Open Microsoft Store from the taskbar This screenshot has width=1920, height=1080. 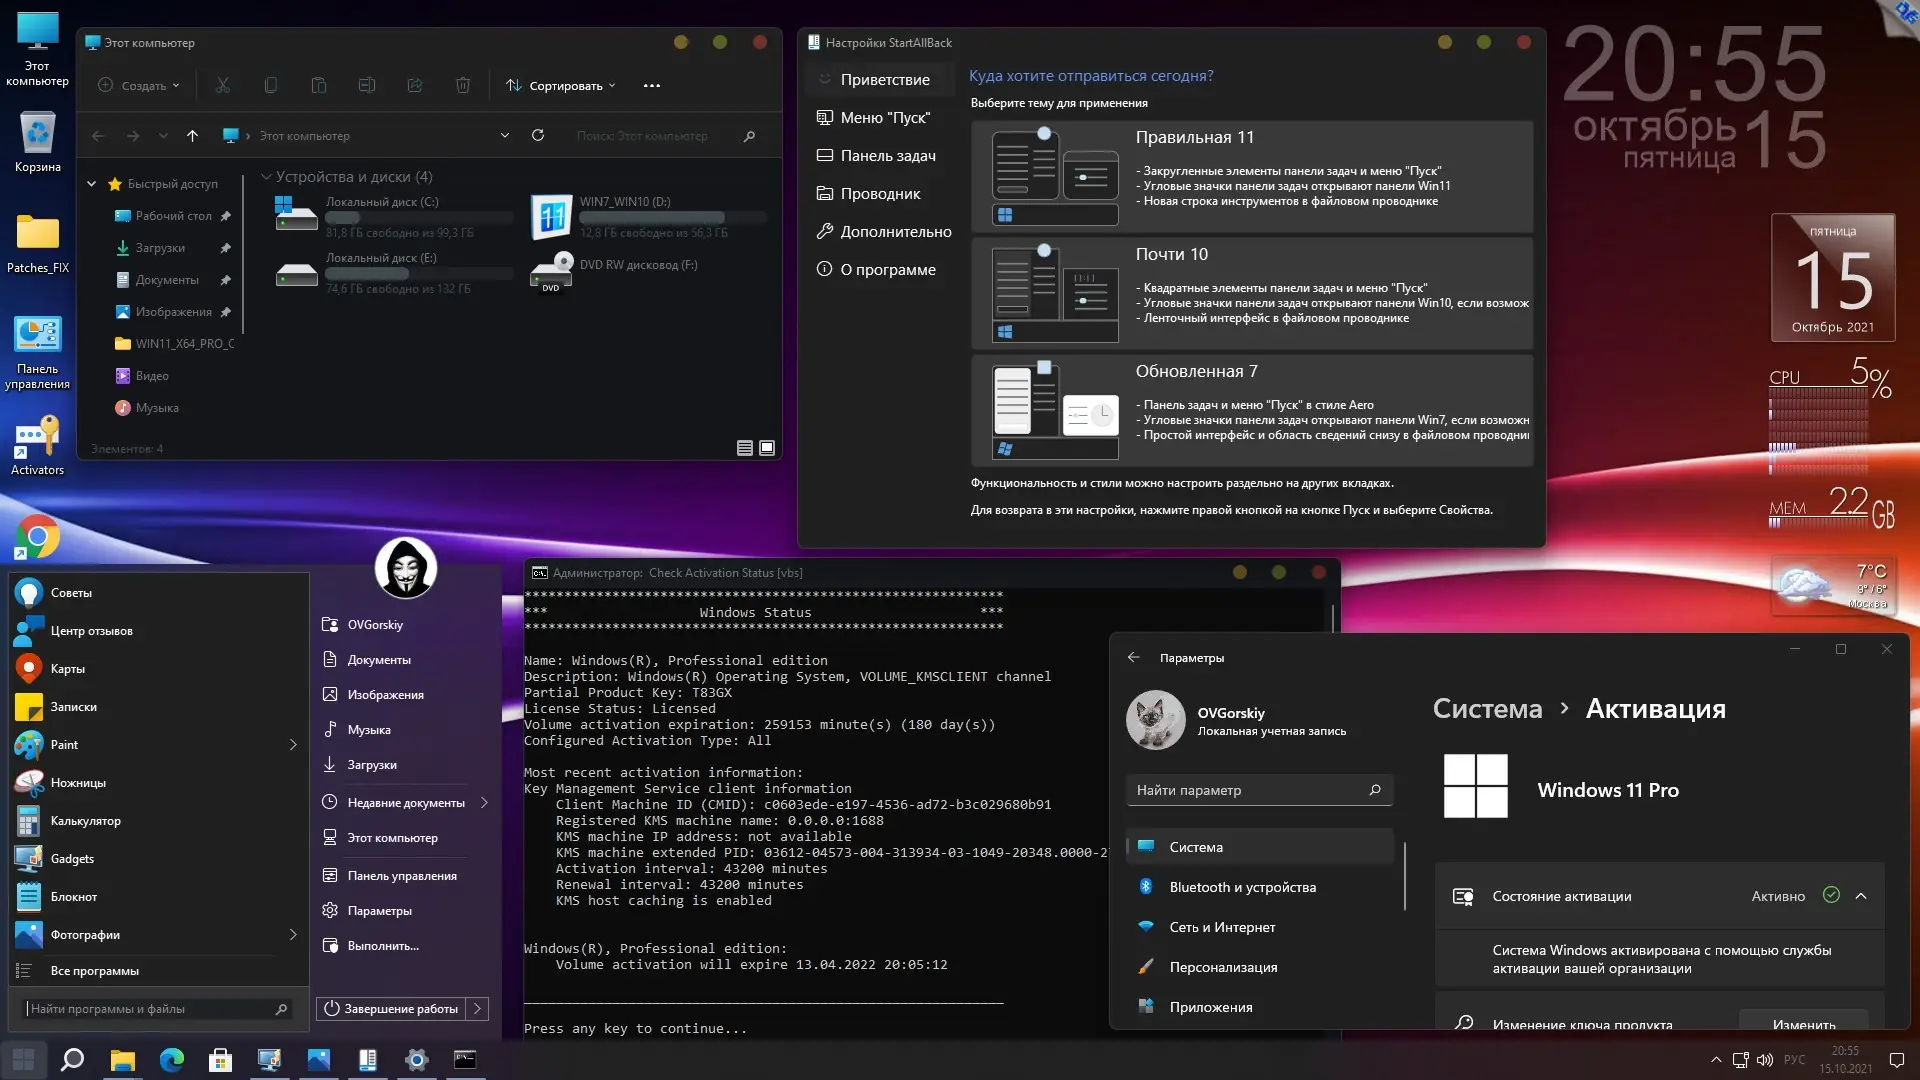click(x=220, y=1060)
